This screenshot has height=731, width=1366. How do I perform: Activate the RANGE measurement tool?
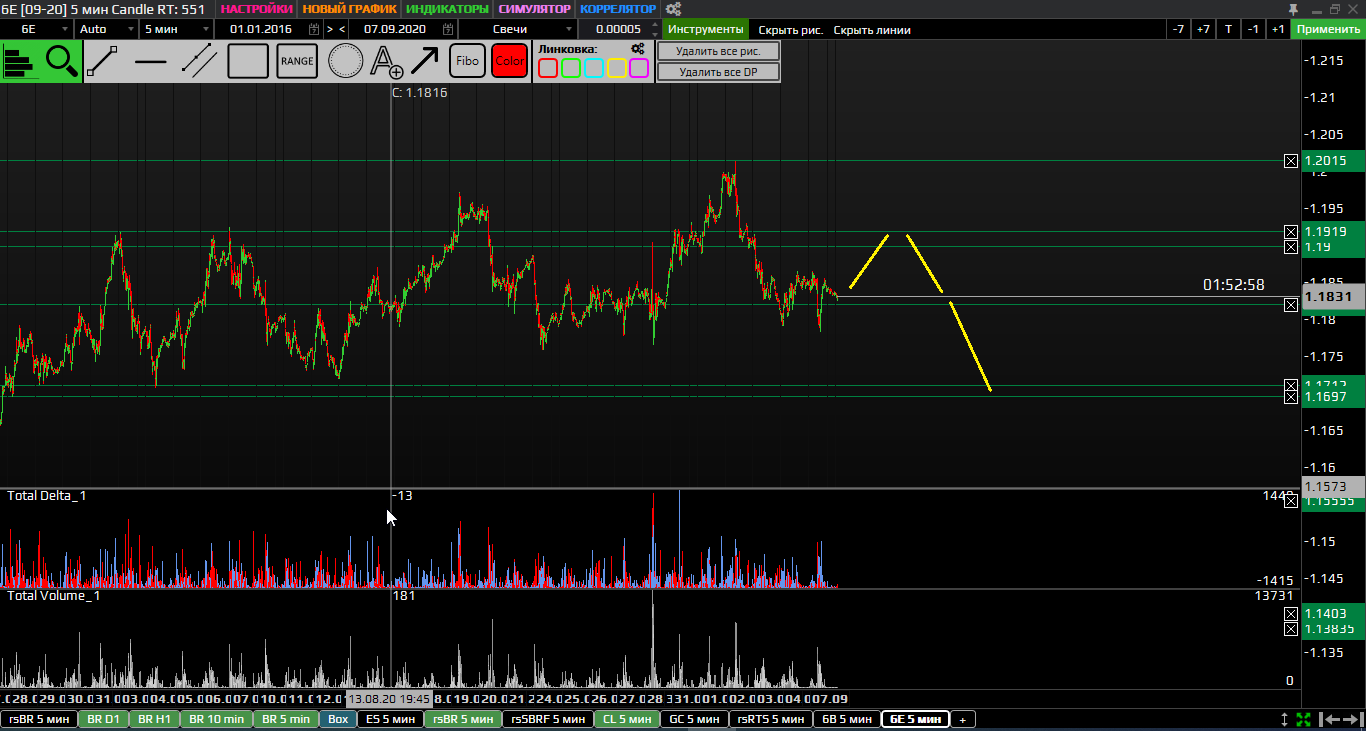coord(297,62)
